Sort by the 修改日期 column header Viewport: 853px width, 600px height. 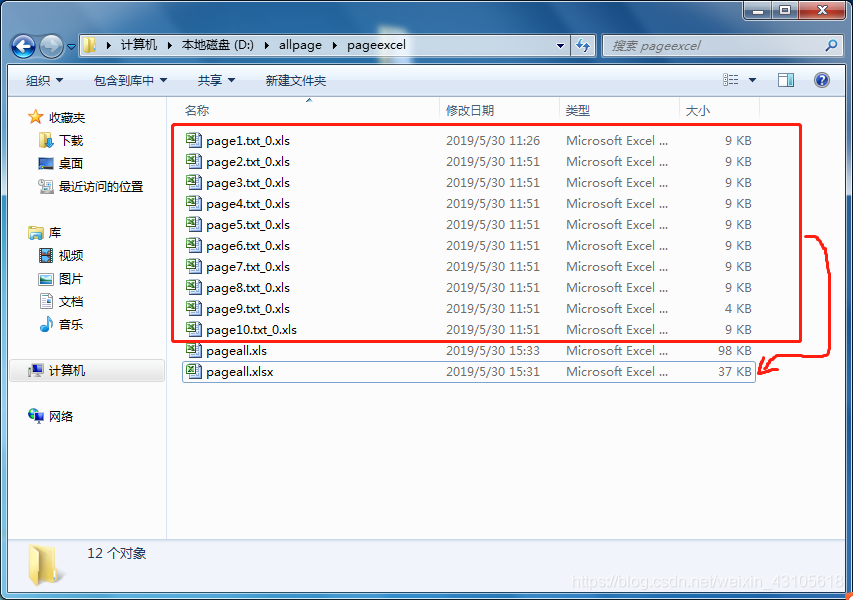(x=470, y=110)
